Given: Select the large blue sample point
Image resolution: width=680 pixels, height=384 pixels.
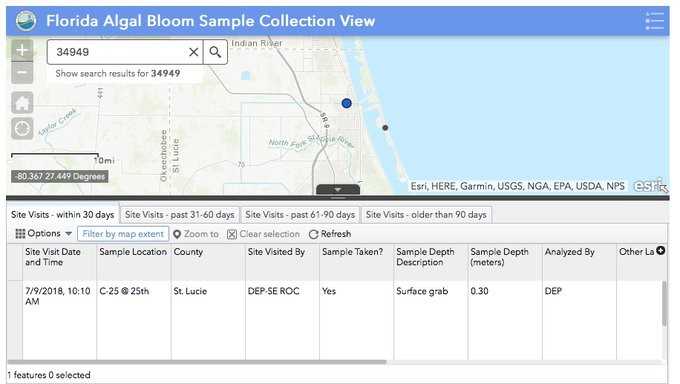Looking at the screenshot, I should pos(346,103).
